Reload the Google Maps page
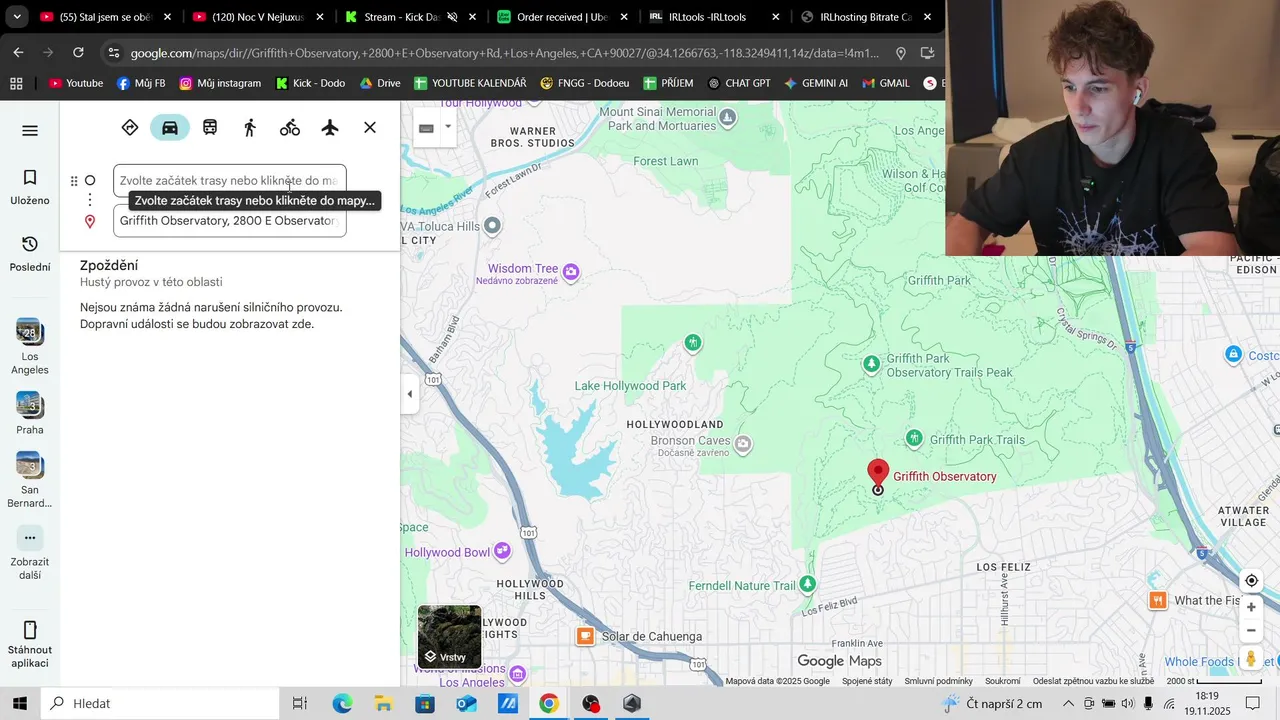The height and width of the screenshot is (720, 1280). pos(78,53)
